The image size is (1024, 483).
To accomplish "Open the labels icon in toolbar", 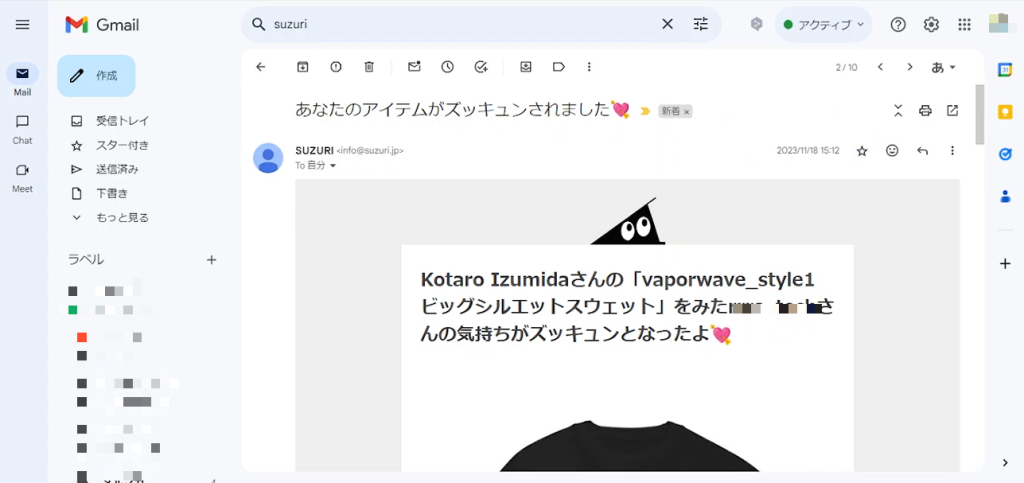I will click(x=558, y=67).
